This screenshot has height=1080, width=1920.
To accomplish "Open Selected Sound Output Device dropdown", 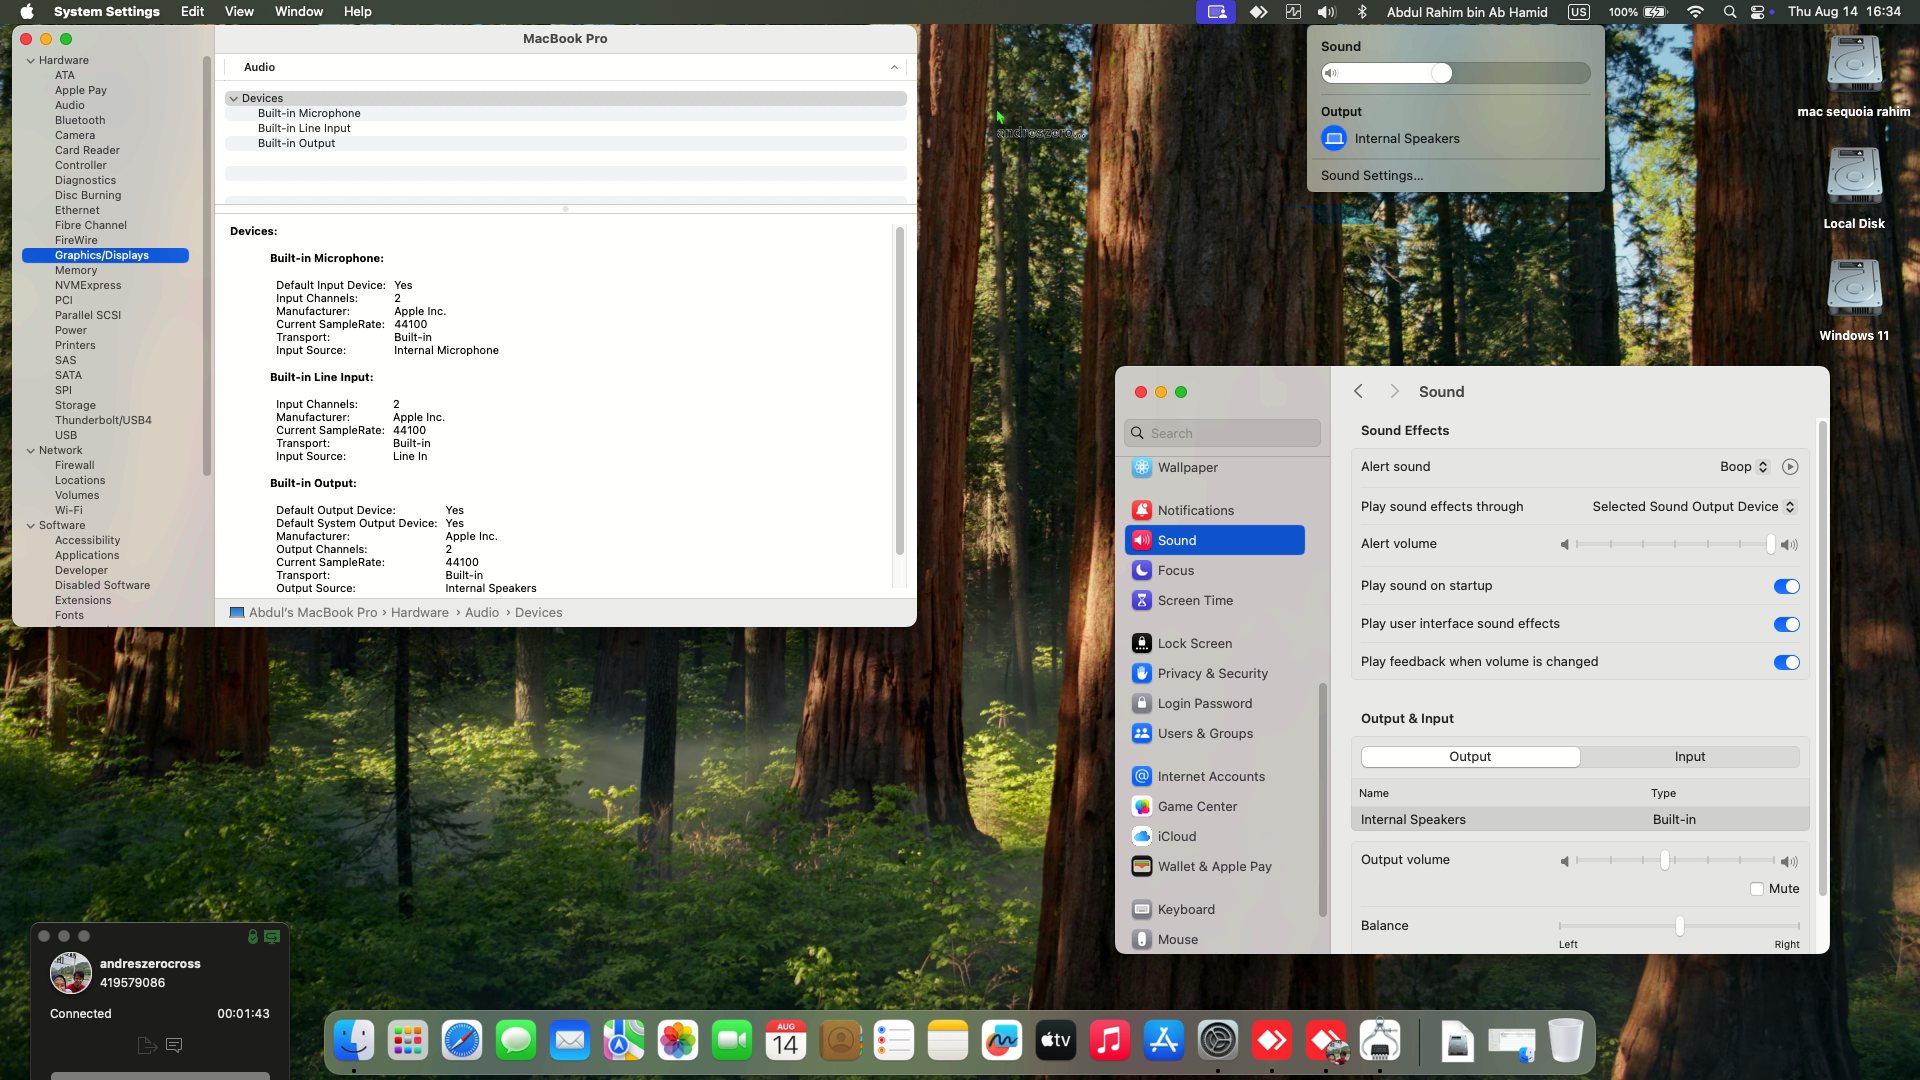I will pyautogui.click(x=1694, y=507).
